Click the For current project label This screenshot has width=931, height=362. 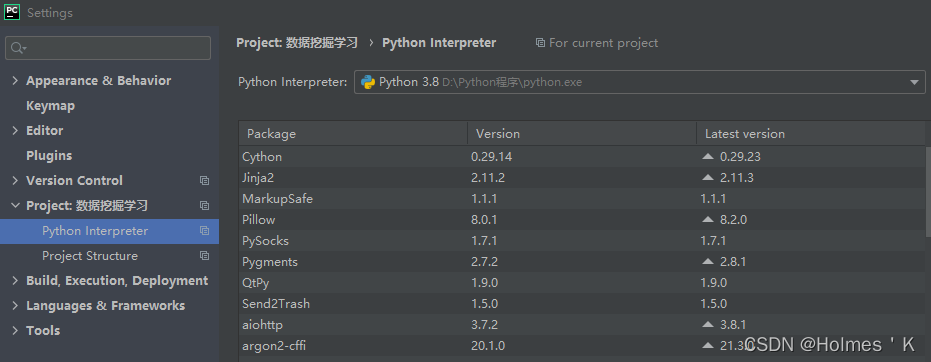click(603, 43)
